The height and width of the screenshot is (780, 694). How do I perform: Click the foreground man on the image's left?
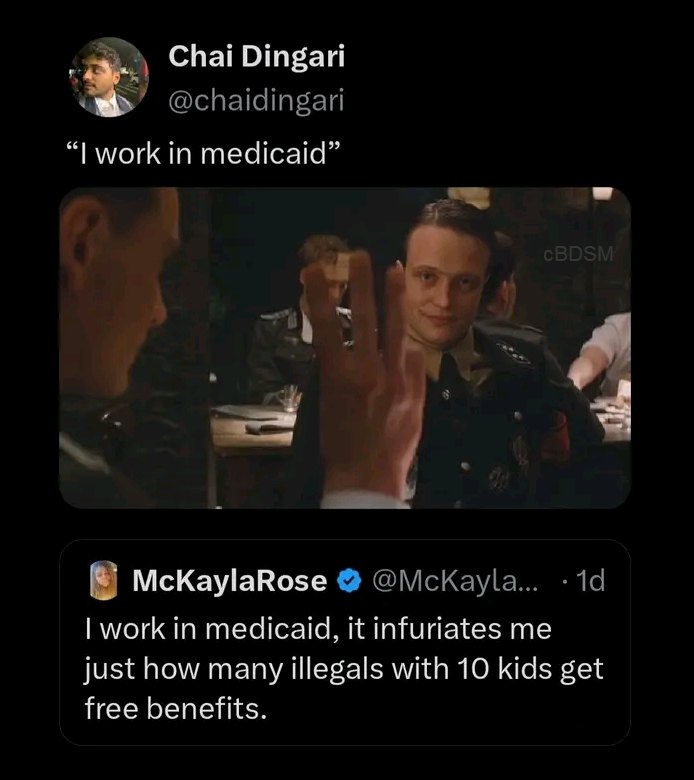coord(120,330)
